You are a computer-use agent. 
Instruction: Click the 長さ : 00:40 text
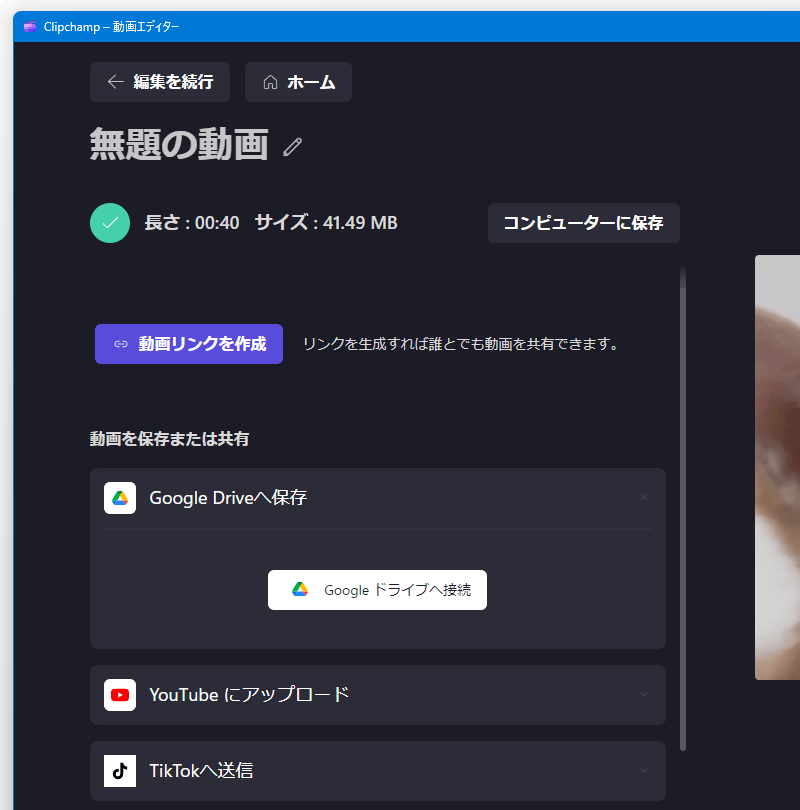pyautogui.click(x=192, y=223)
